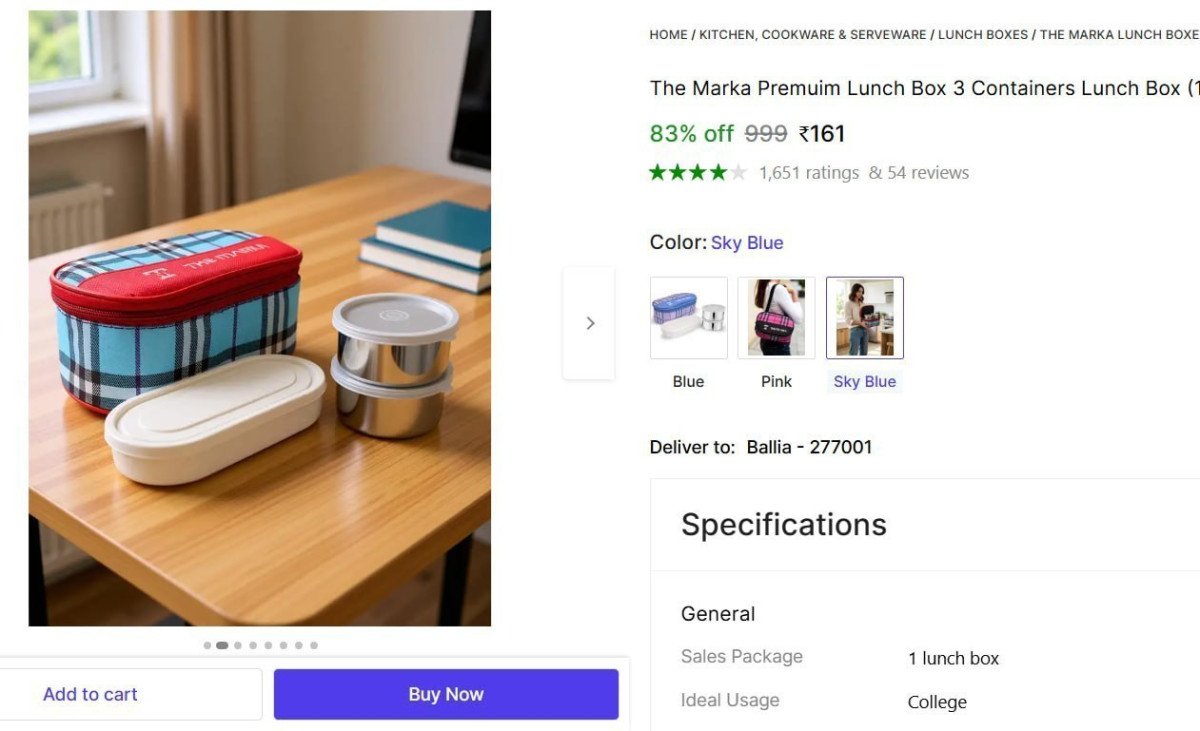Open the 'LUNCH BOXES' breadcrumb link
This screenshot has width=1200, height=731.
983,34
